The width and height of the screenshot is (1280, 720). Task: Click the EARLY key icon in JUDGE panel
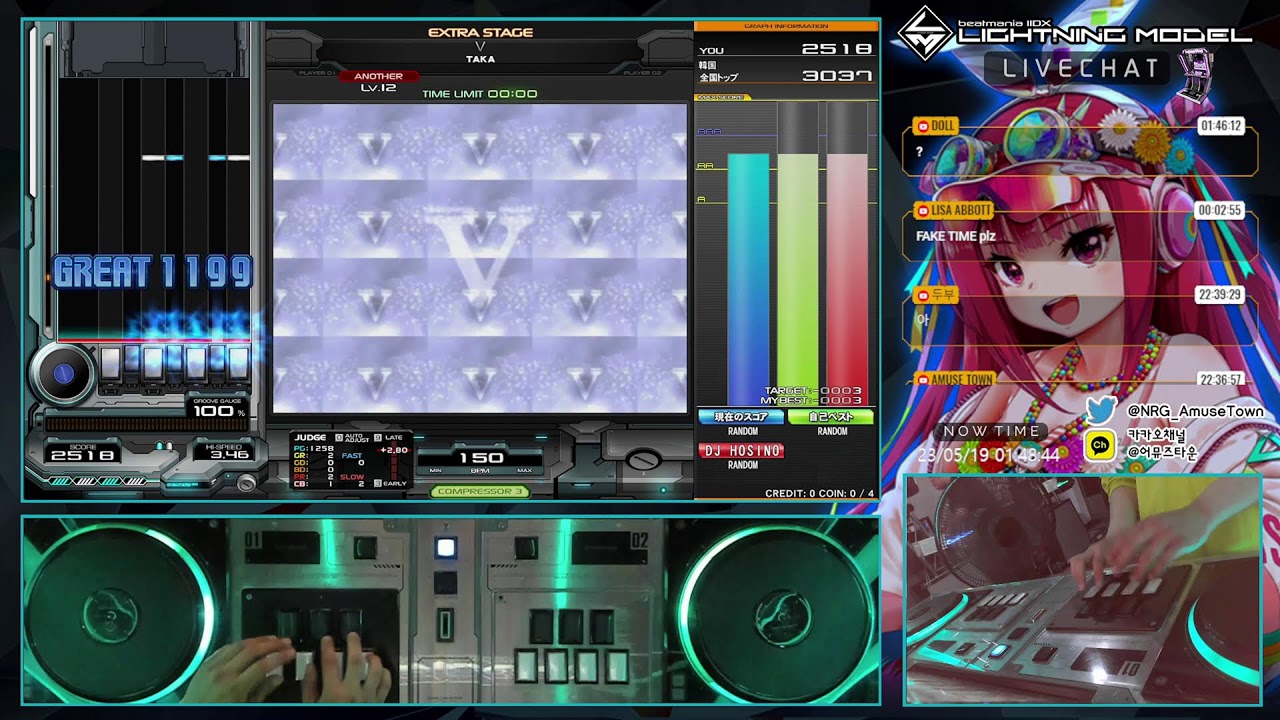(378, 484)
